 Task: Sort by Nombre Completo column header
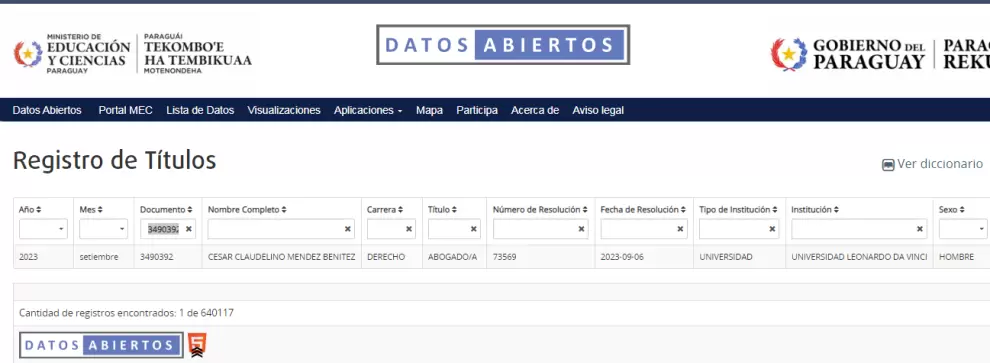(x=247, y=210)
